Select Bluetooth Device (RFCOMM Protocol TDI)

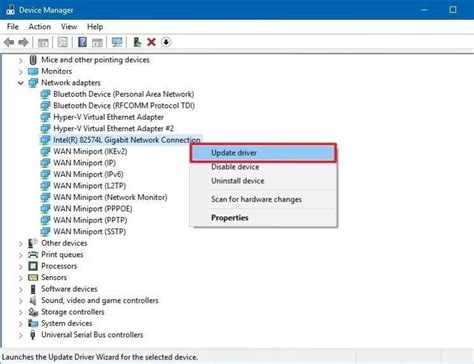pyautogui.click(x=124, y=106)
